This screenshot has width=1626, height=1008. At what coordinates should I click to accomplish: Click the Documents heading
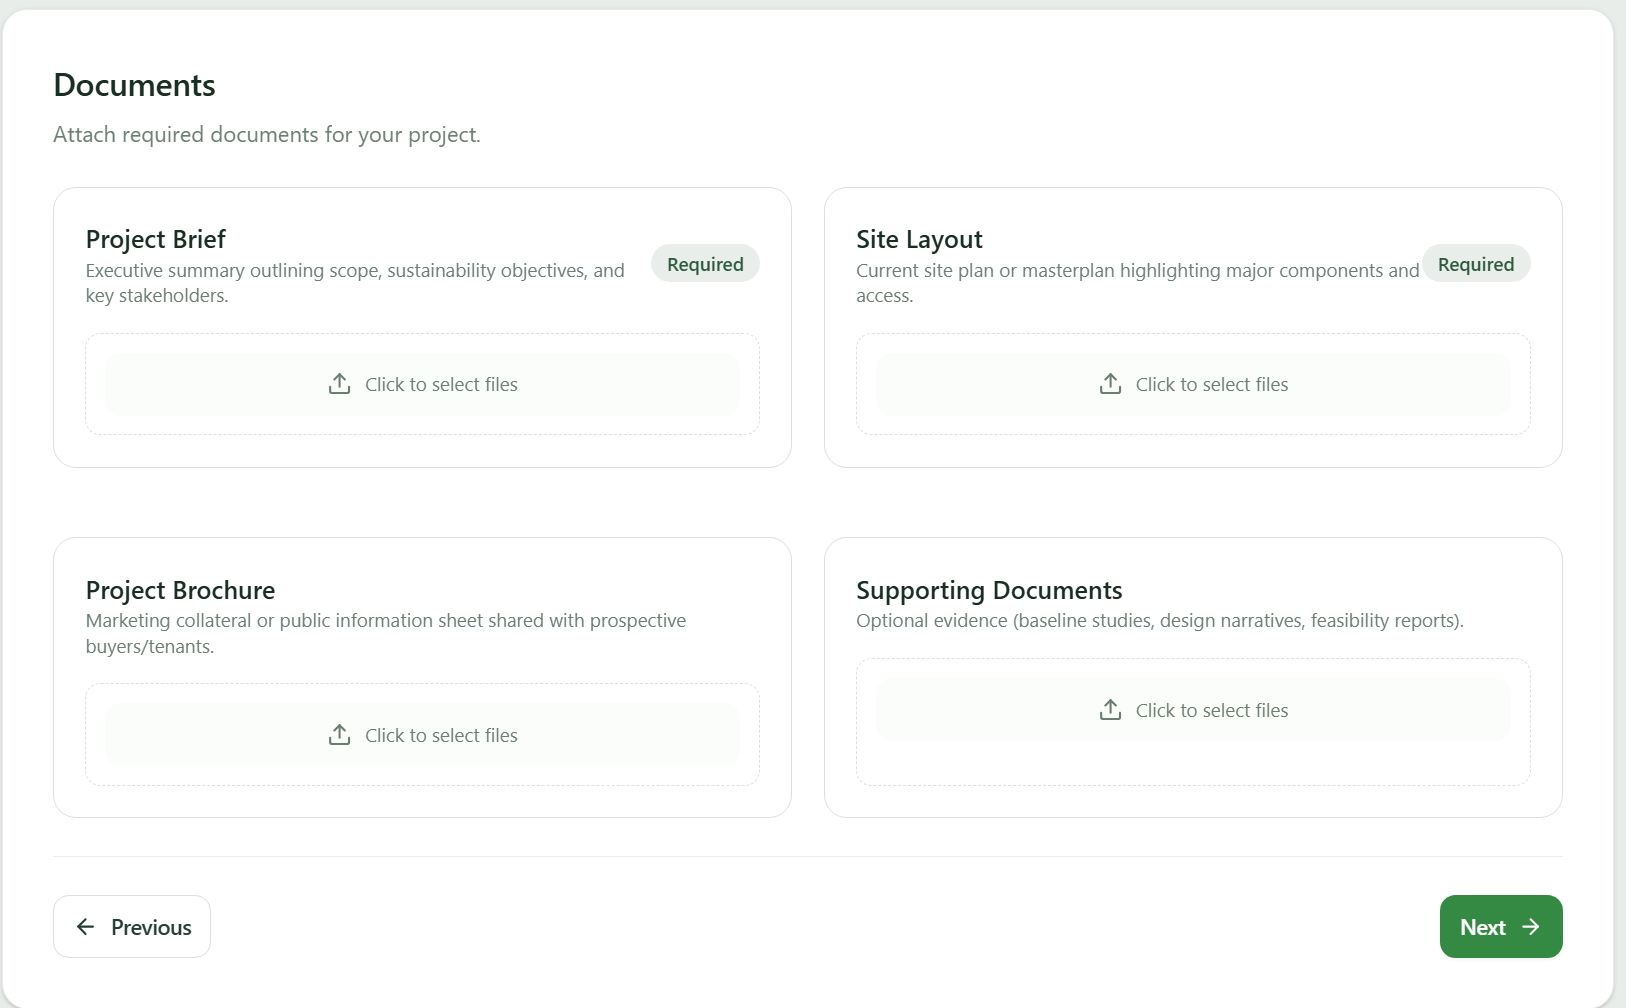pos(135,85)
